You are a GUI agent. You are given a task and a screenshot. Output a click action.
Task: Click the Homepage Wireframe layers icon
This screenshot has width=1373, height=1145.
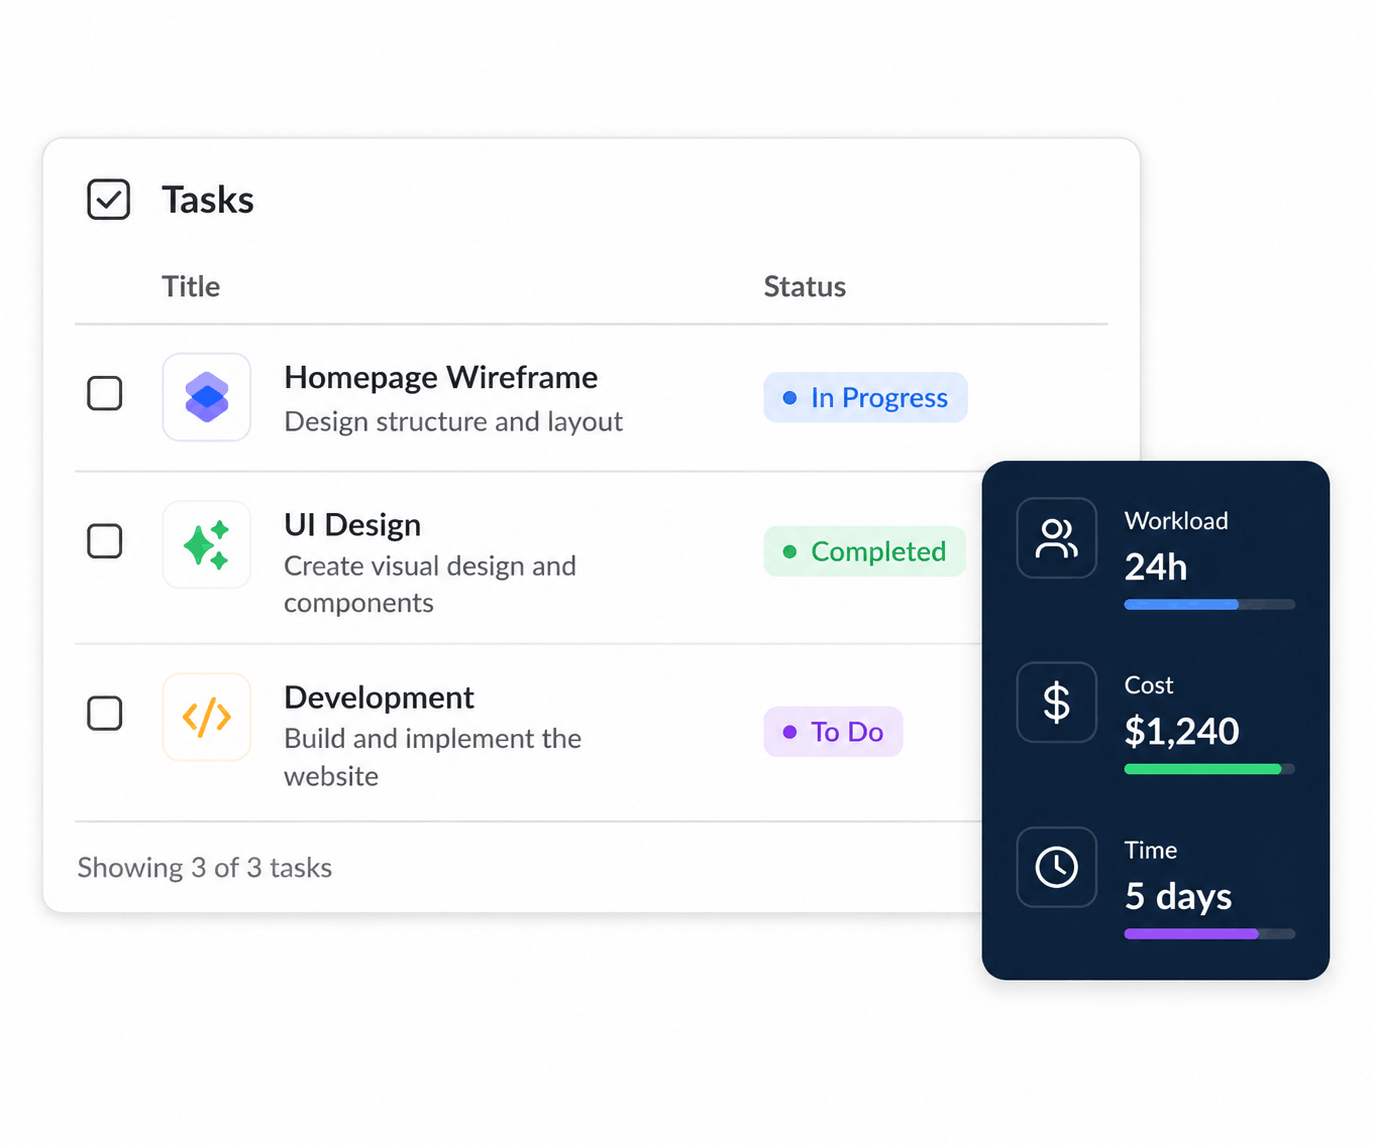(207, 397)
